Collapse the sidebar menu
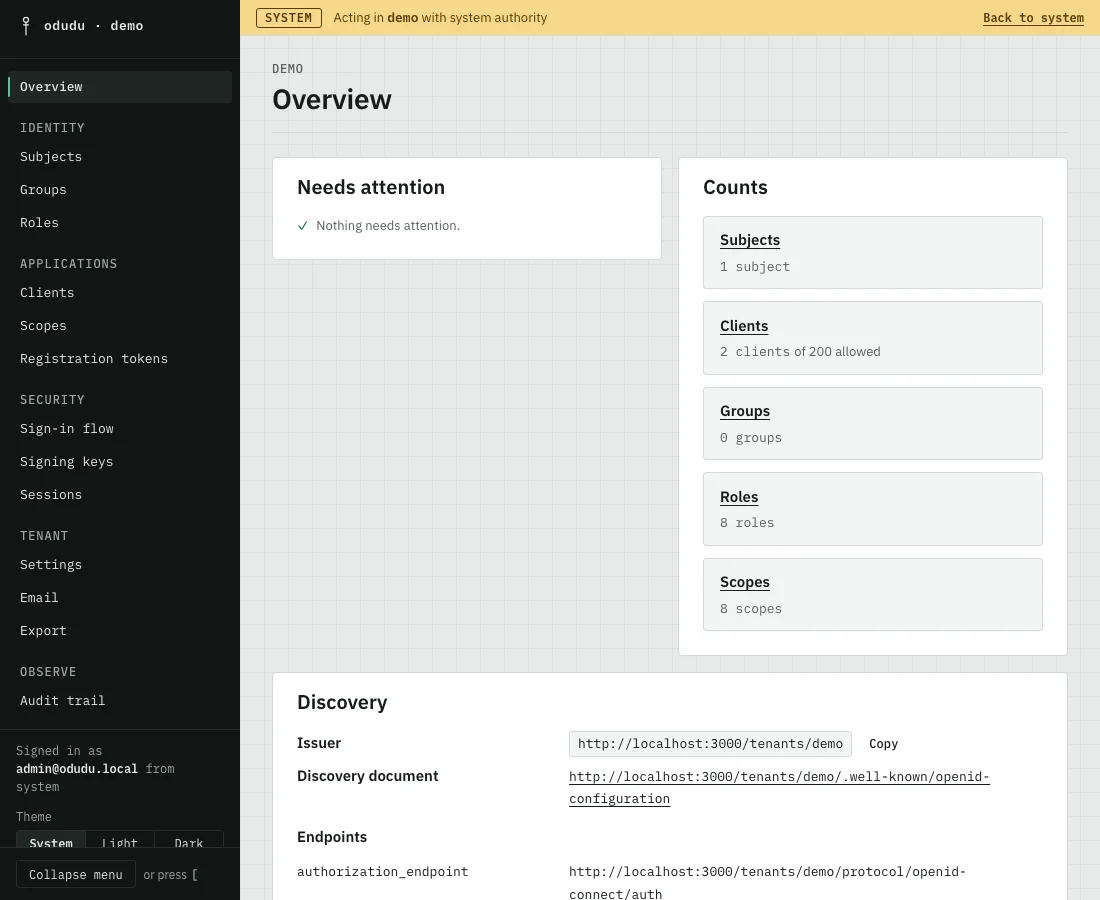Viewport: 1100px width, 900px height. tap(76, 875)
